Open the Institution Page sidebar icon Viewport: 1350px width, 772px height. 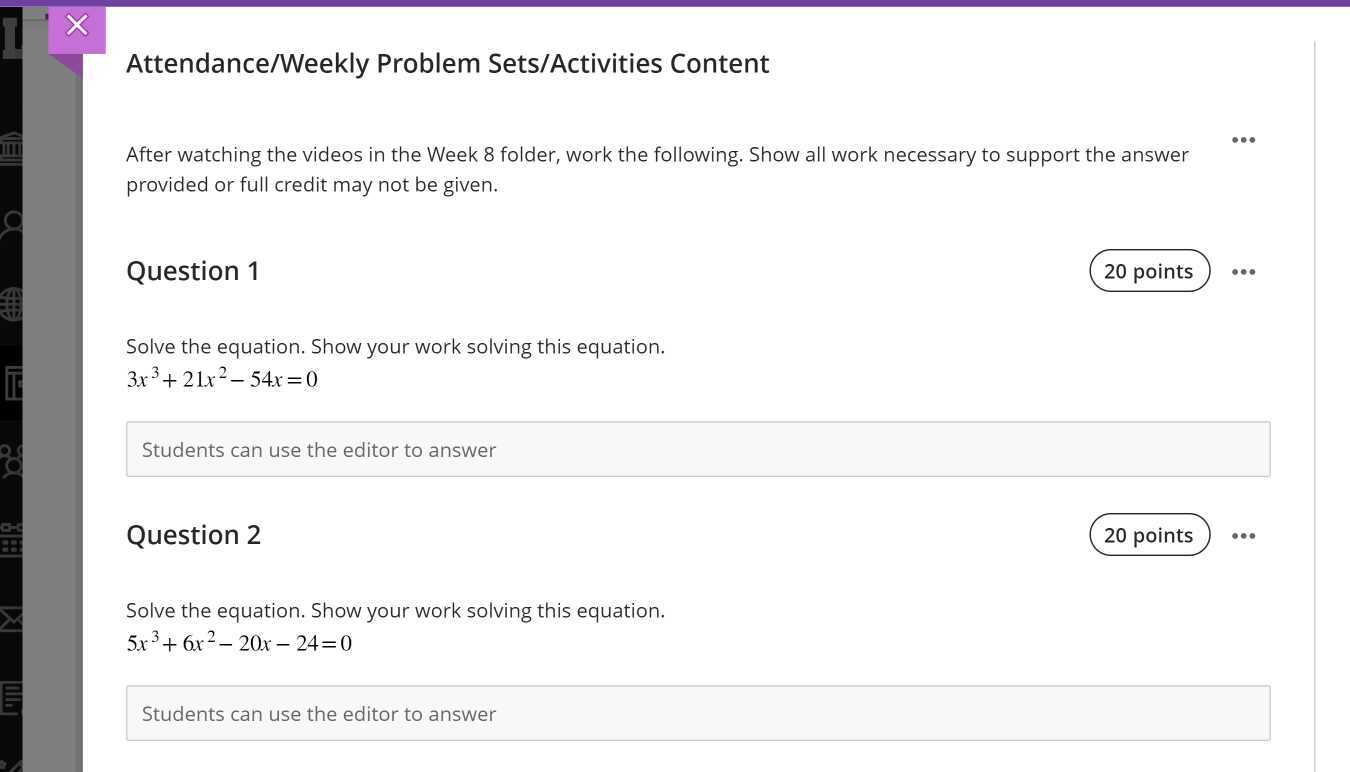point(11,149)
